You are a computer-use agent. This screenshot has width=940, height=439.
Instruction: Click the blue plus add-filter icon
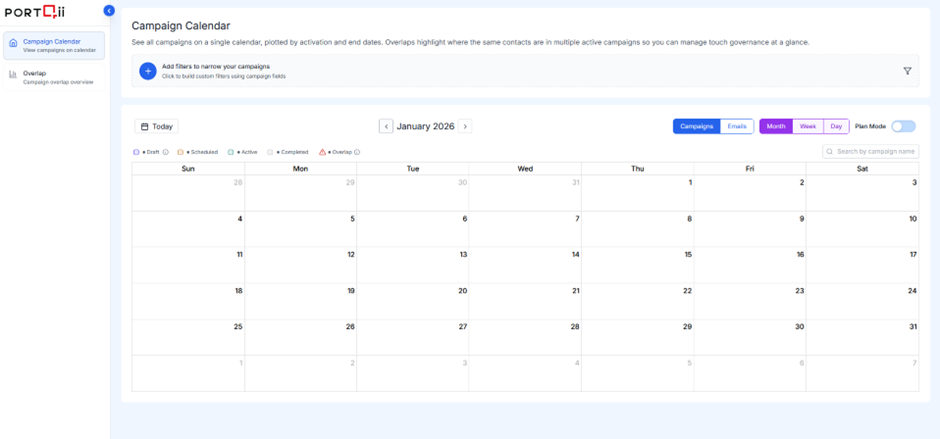[x=147, y=71]
